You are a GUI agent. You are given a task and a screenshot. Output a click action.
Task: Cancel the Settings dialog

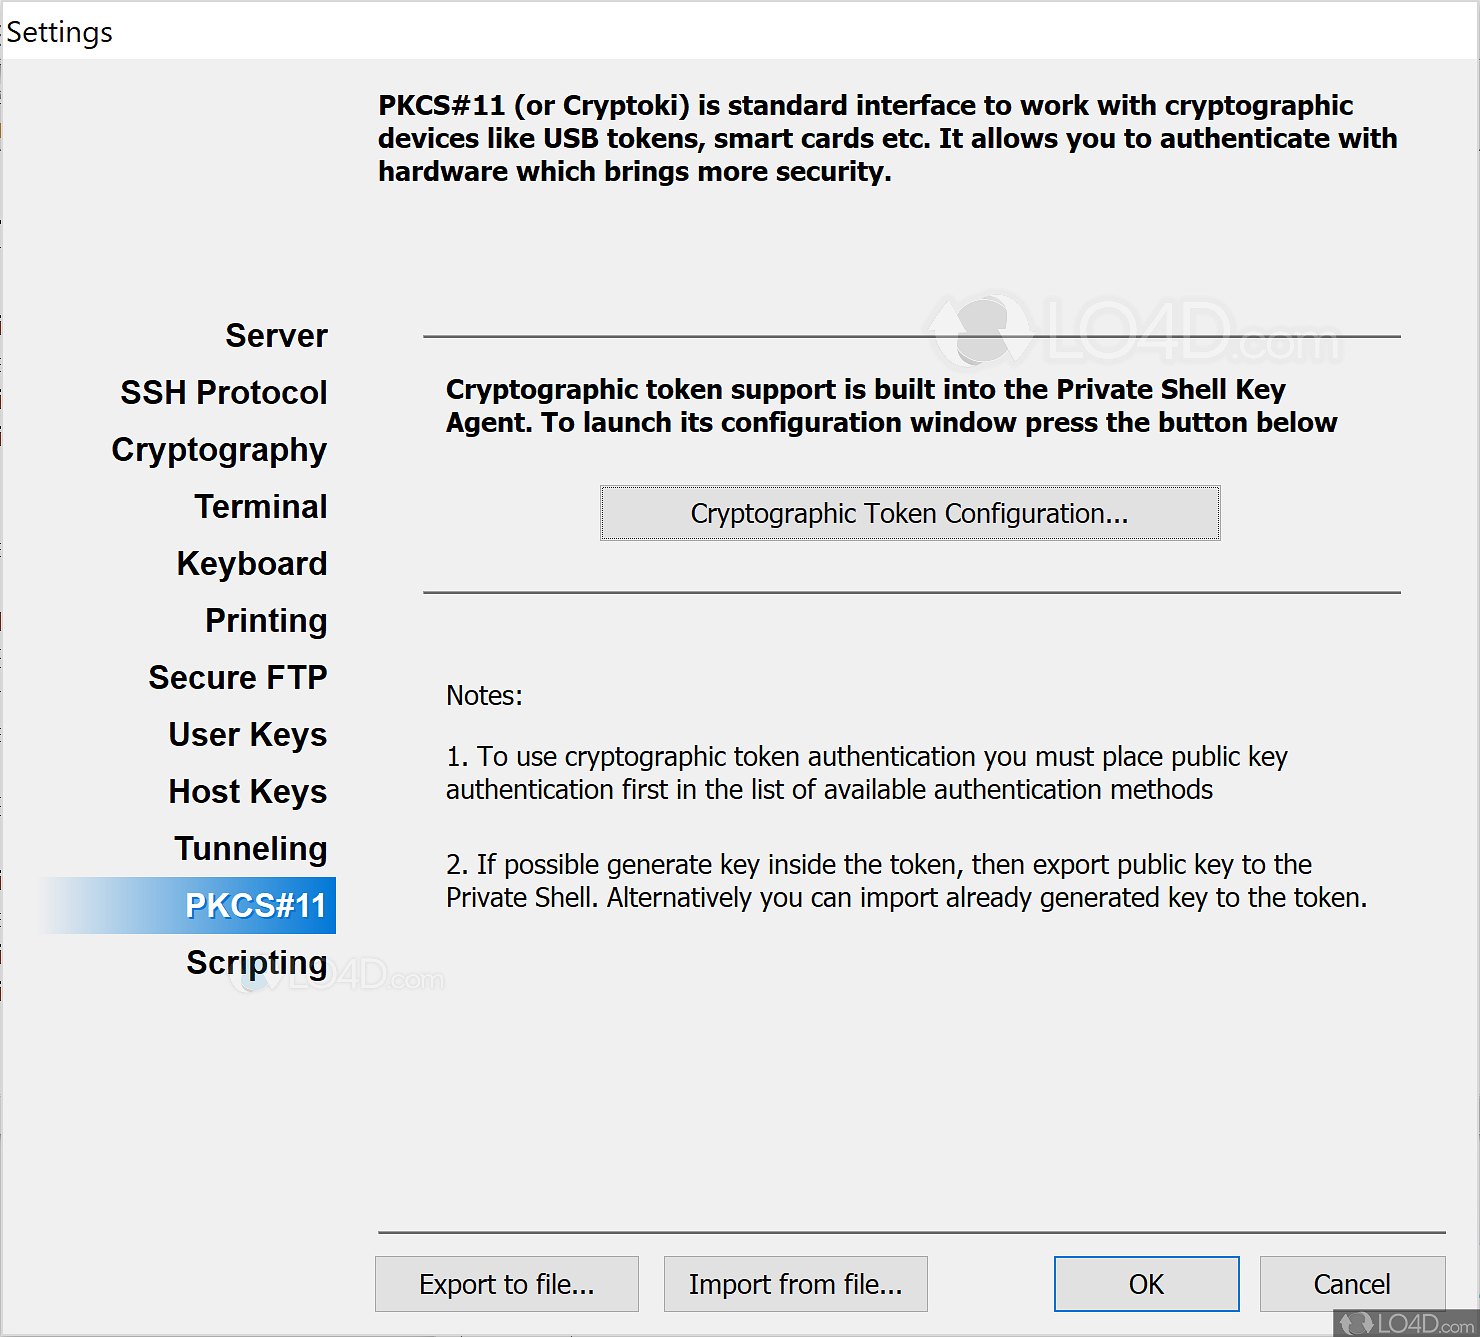click(x=1352, y=1284)
